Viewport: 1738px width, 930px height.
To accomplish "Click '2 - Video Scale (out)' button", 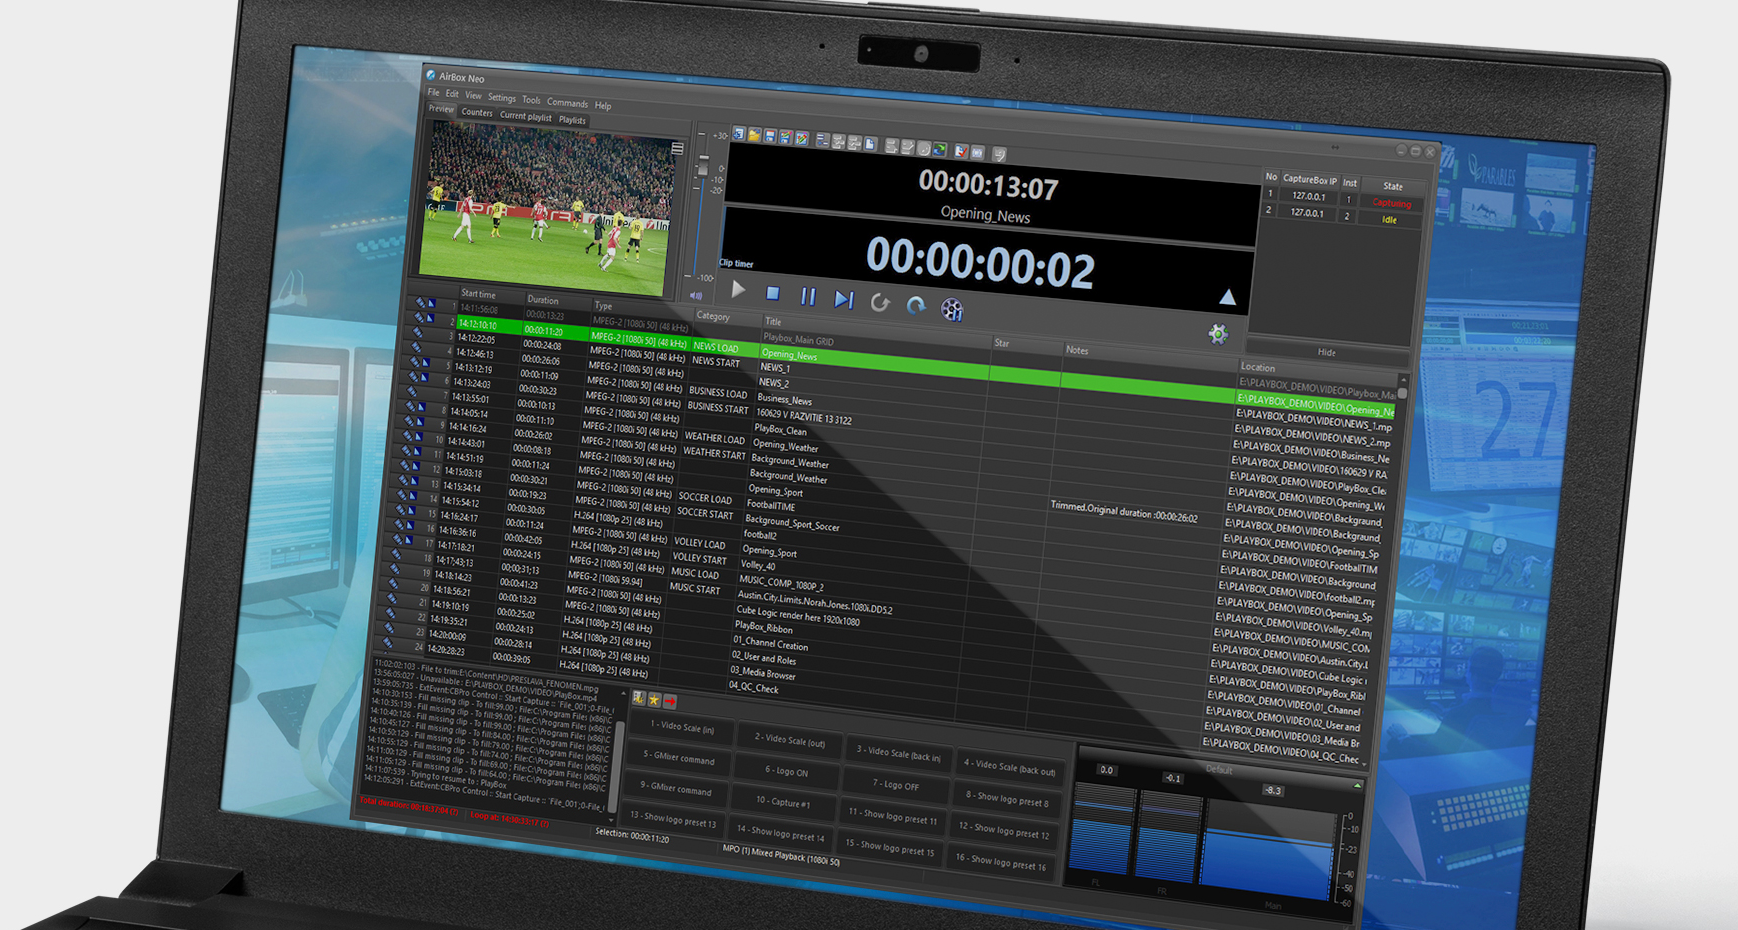I will pos(789,741).
